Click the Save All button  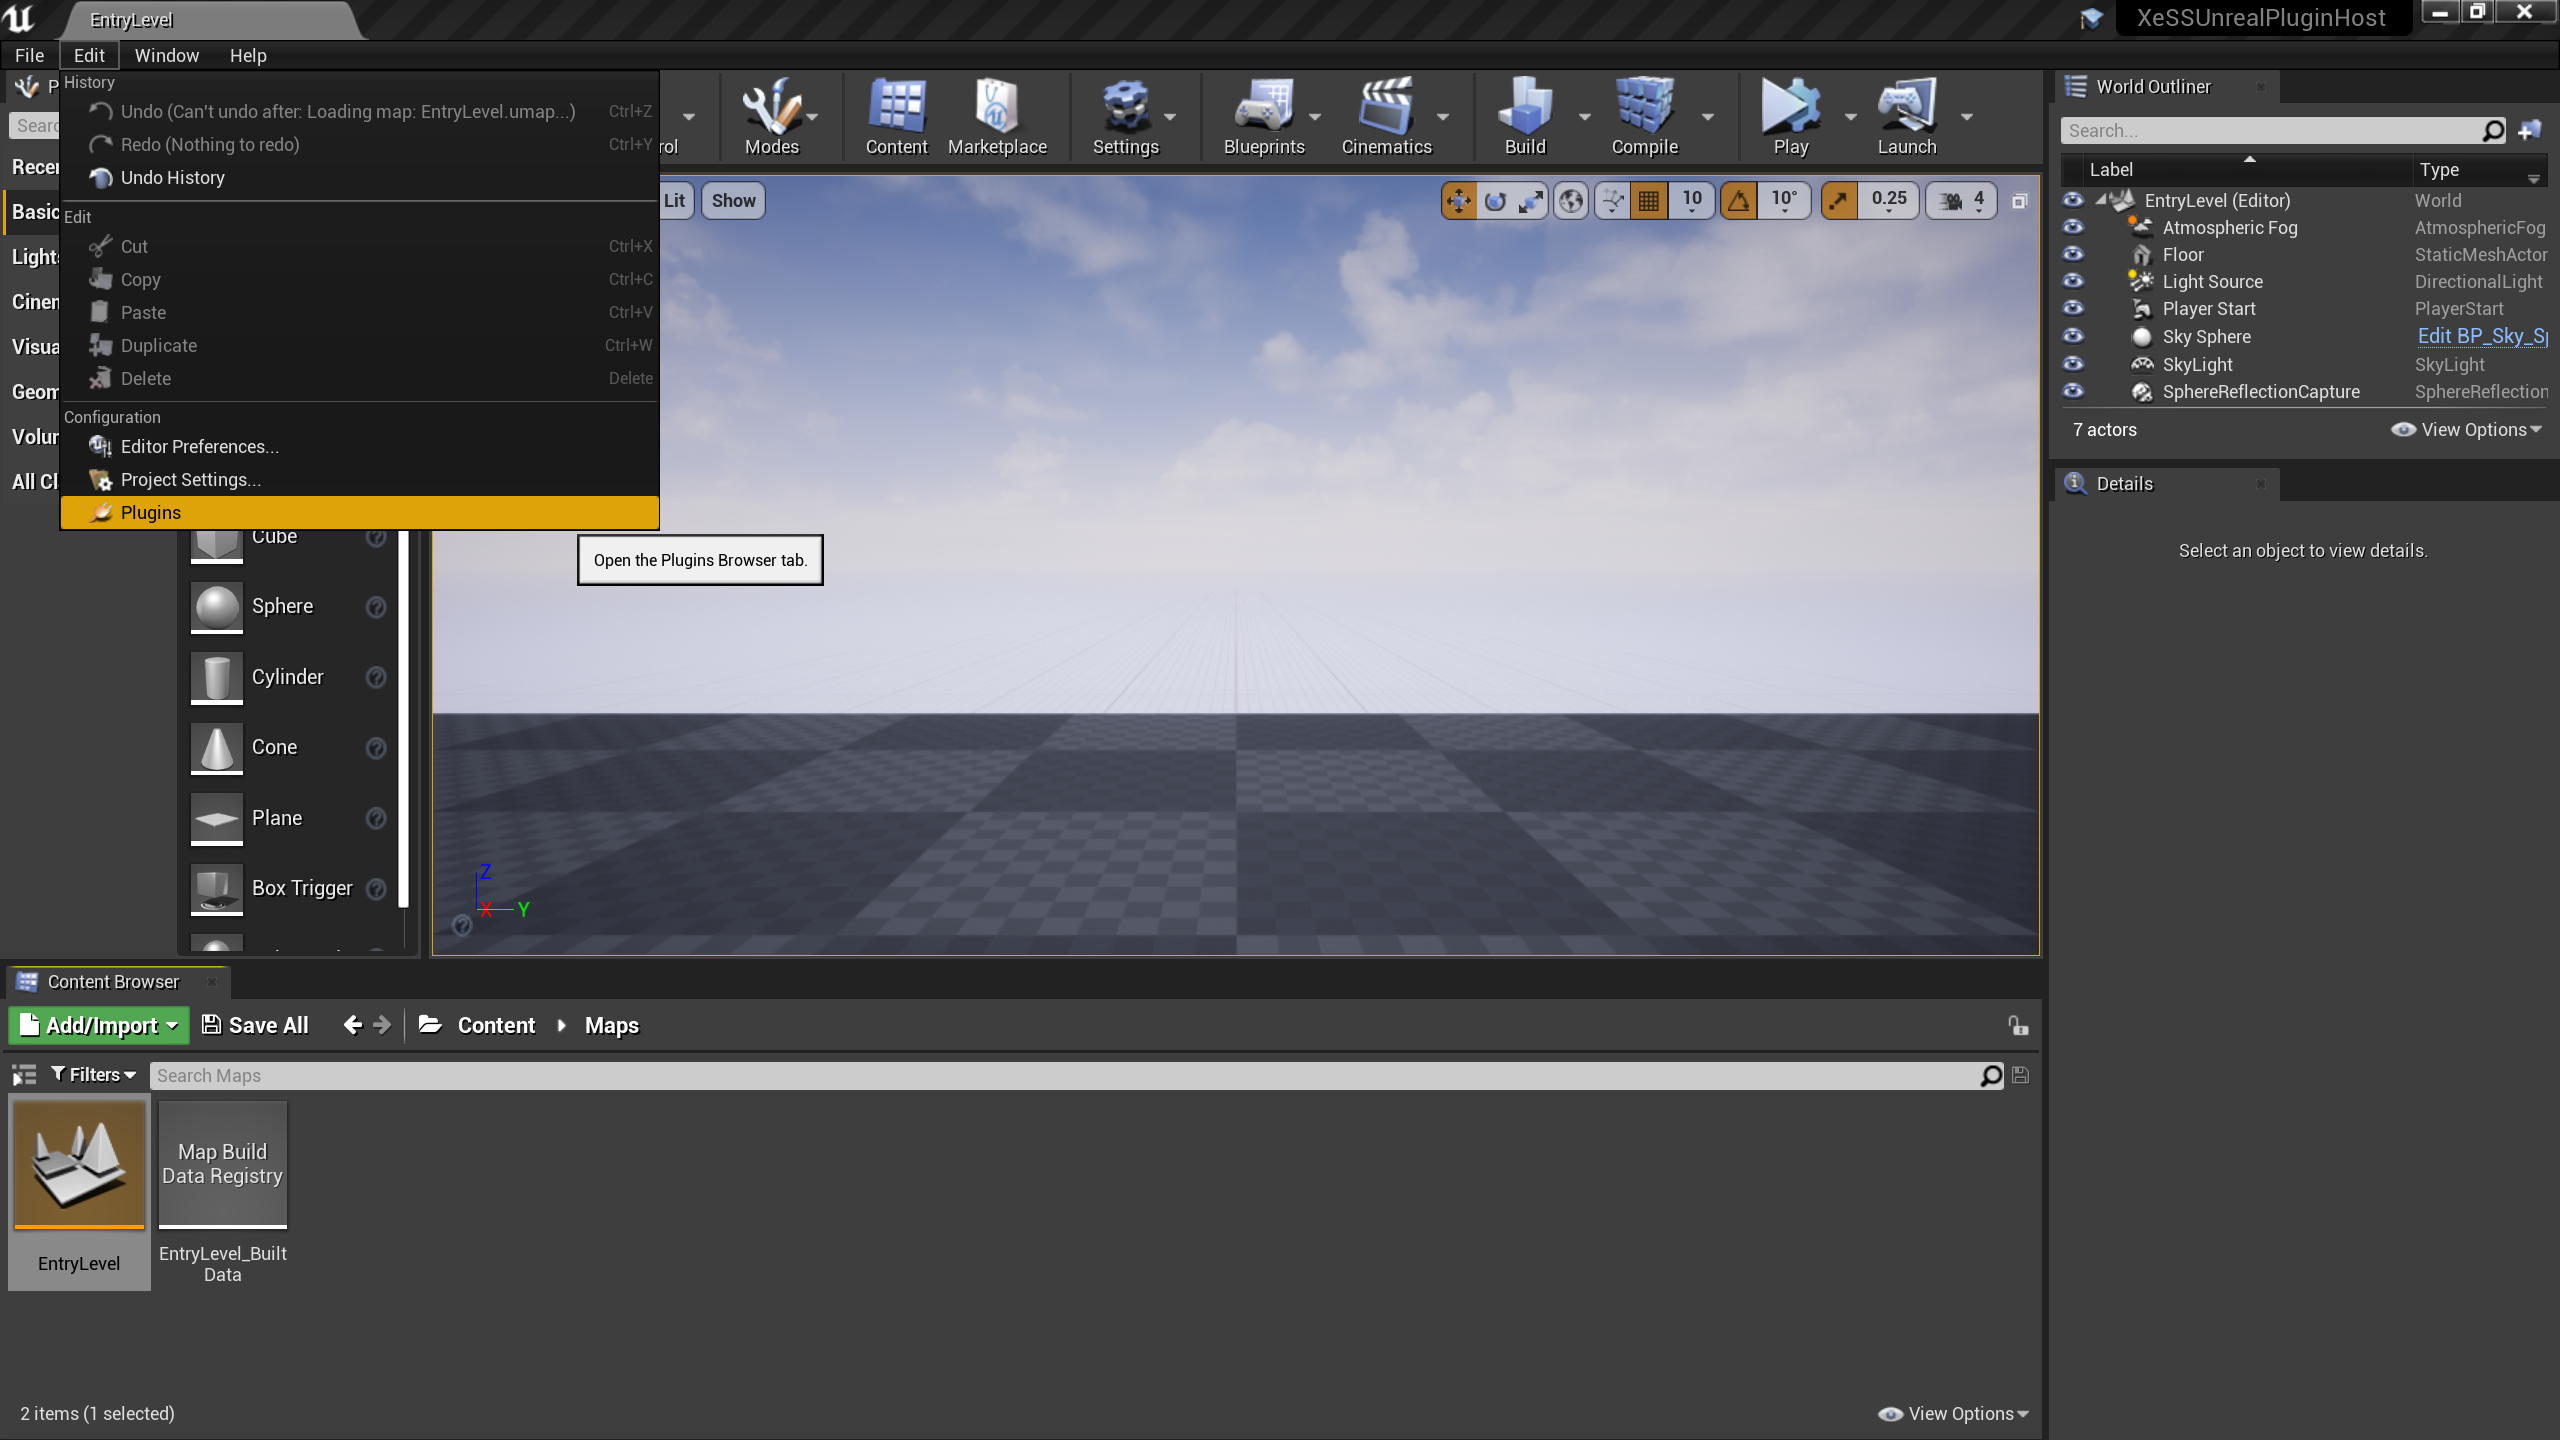255,1025
